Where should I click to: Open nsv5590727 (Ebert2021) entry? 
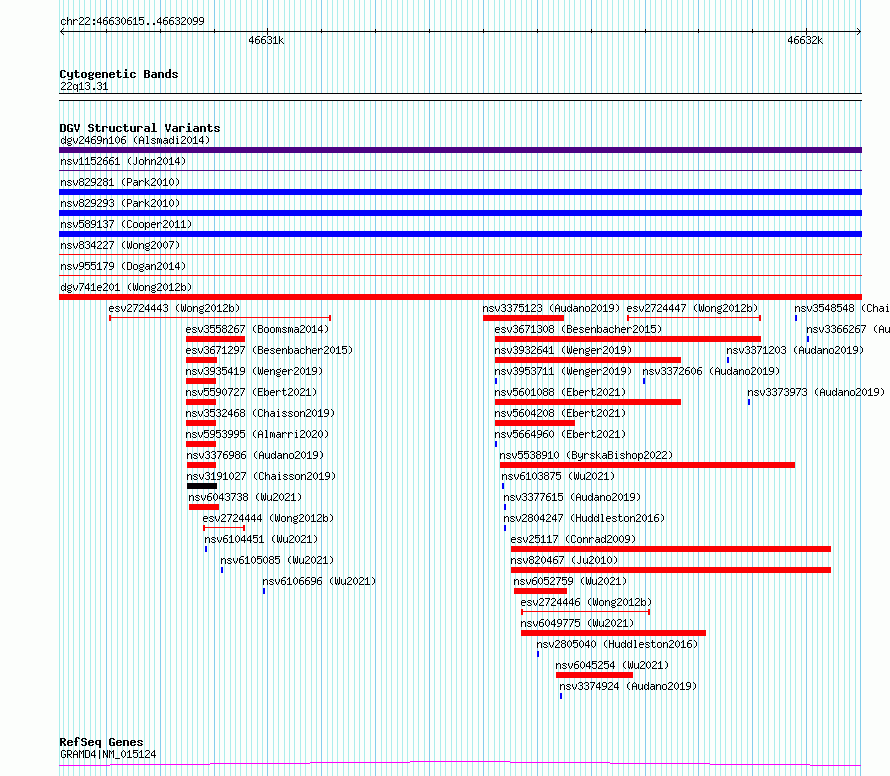pyautogui.click(x=251, y=392)
